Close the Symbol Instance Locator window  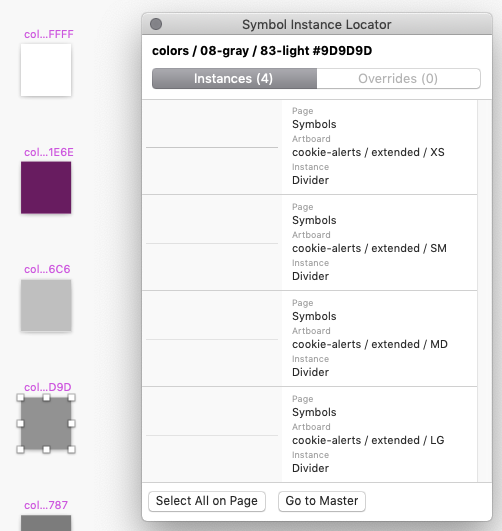156,24
